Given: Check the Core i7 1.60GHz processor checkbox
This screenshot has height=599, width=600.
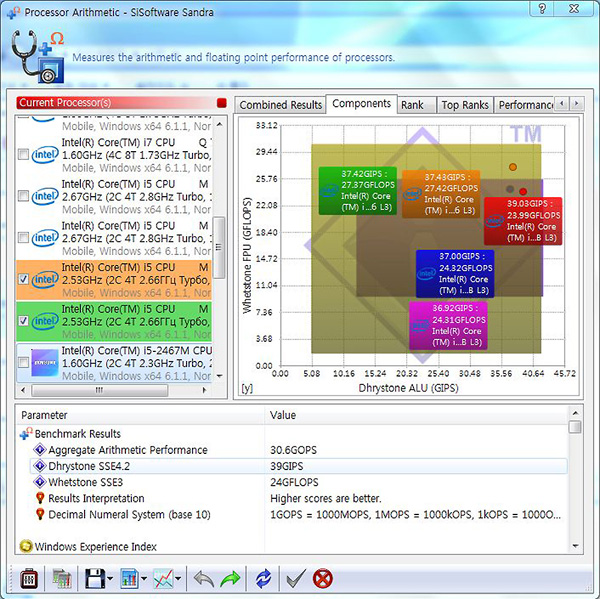Looking at the screenshot, I should pyautogui.click(x=23, y=154).
